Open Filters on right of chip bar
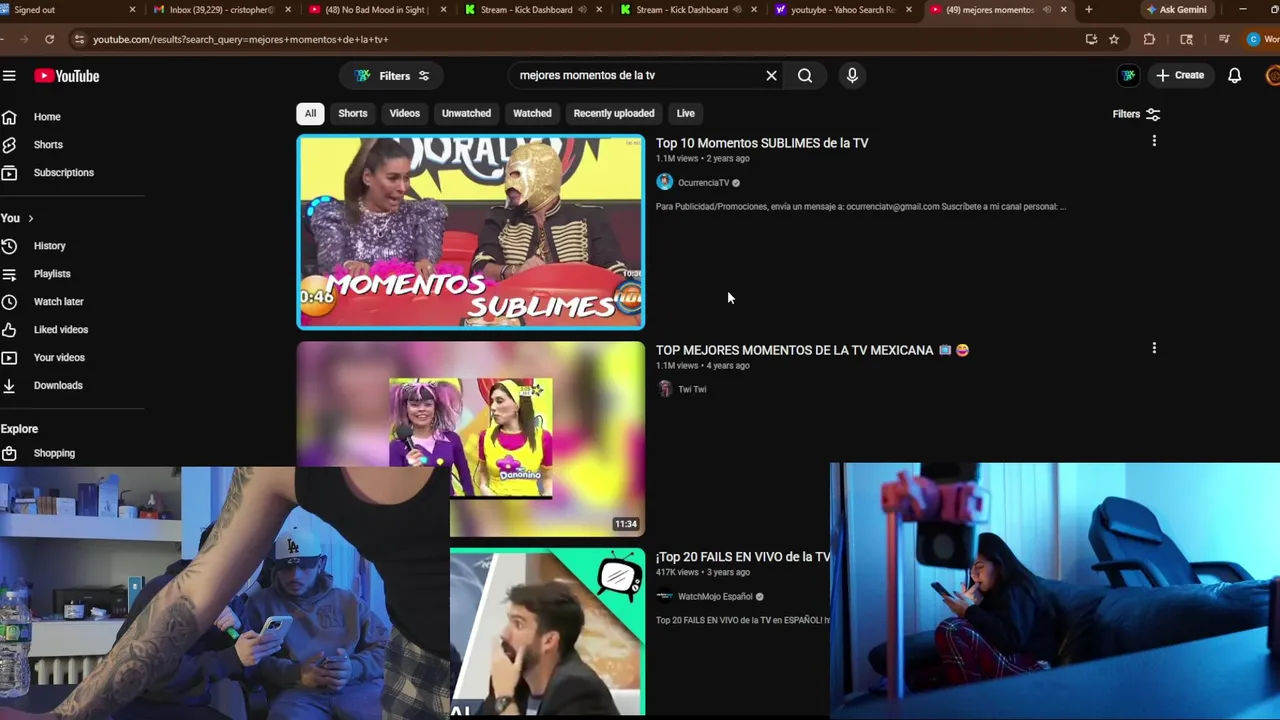The image size is (1280, 720). (x=1136, y=114)
